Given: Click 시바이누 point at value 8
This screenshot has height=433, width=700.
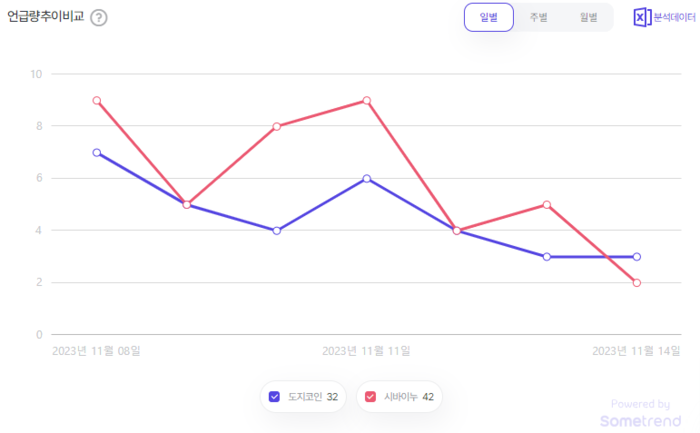Looking at the screenshot, I should tap(277, 126).
